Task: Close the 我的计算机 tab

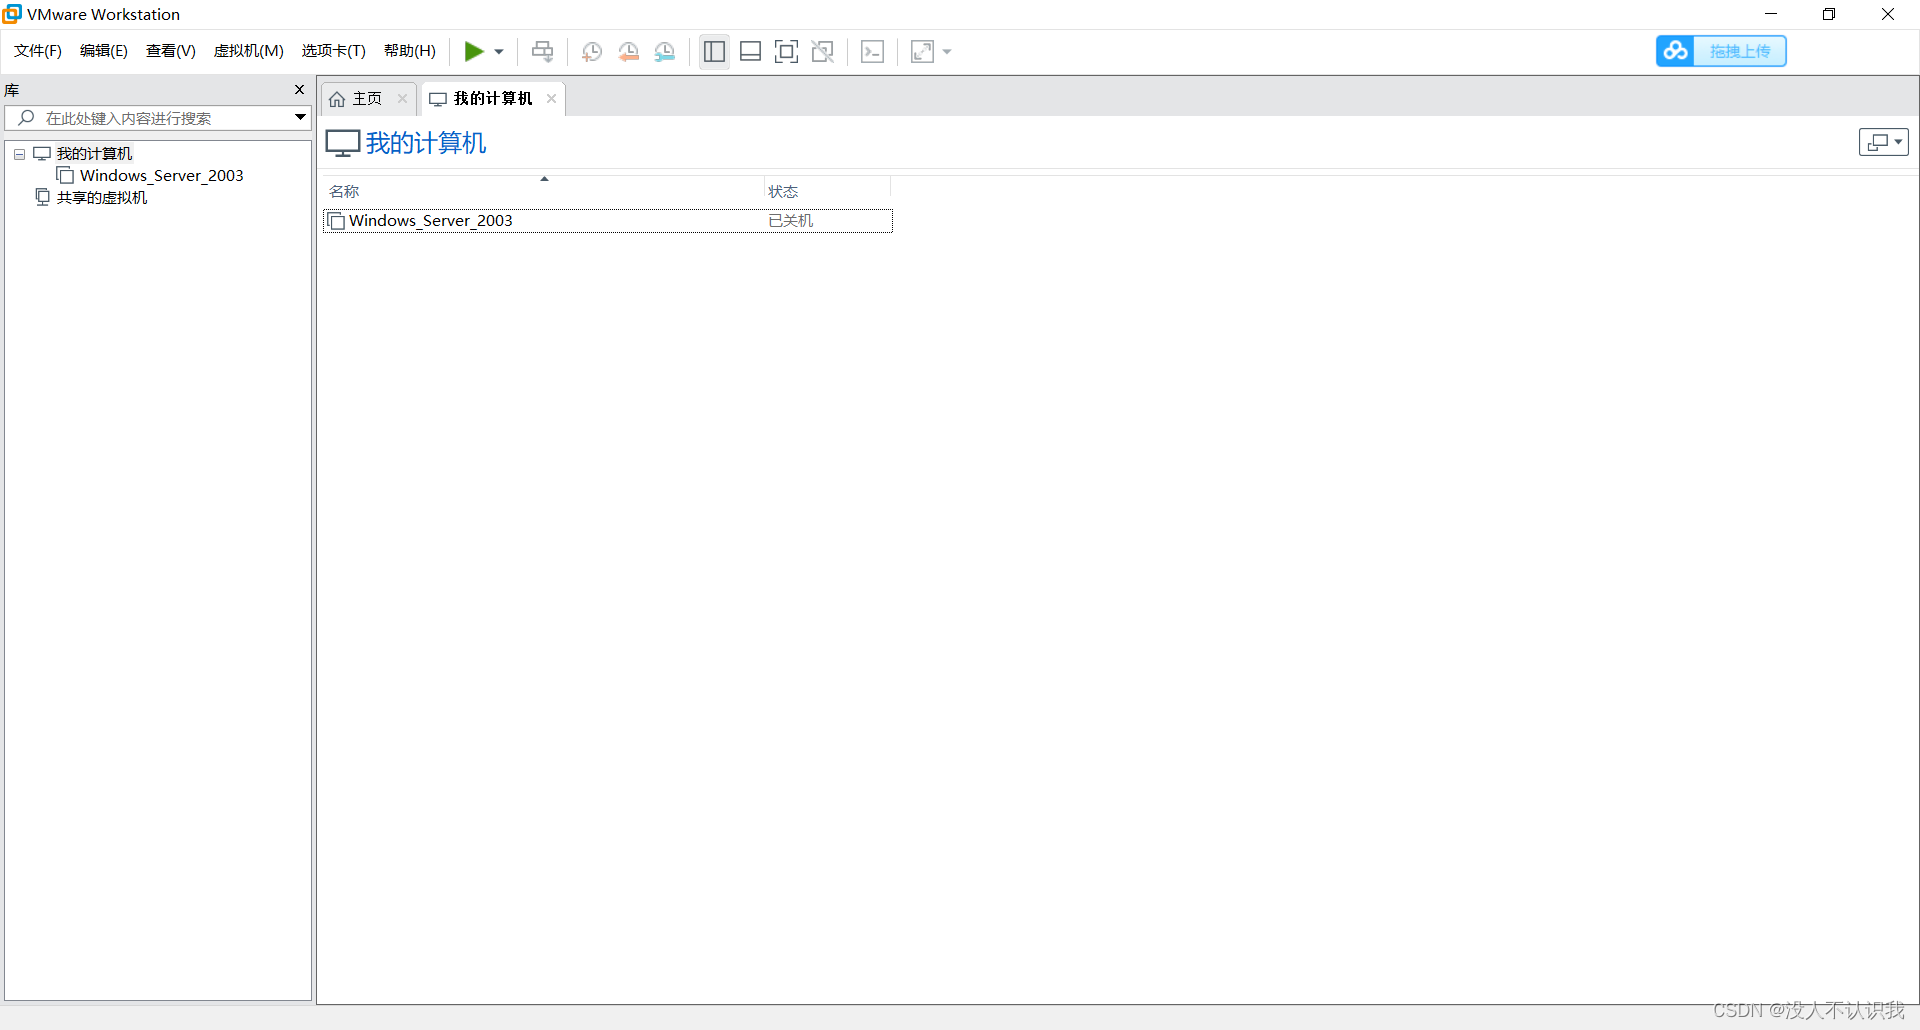Action: click(551, 99)
